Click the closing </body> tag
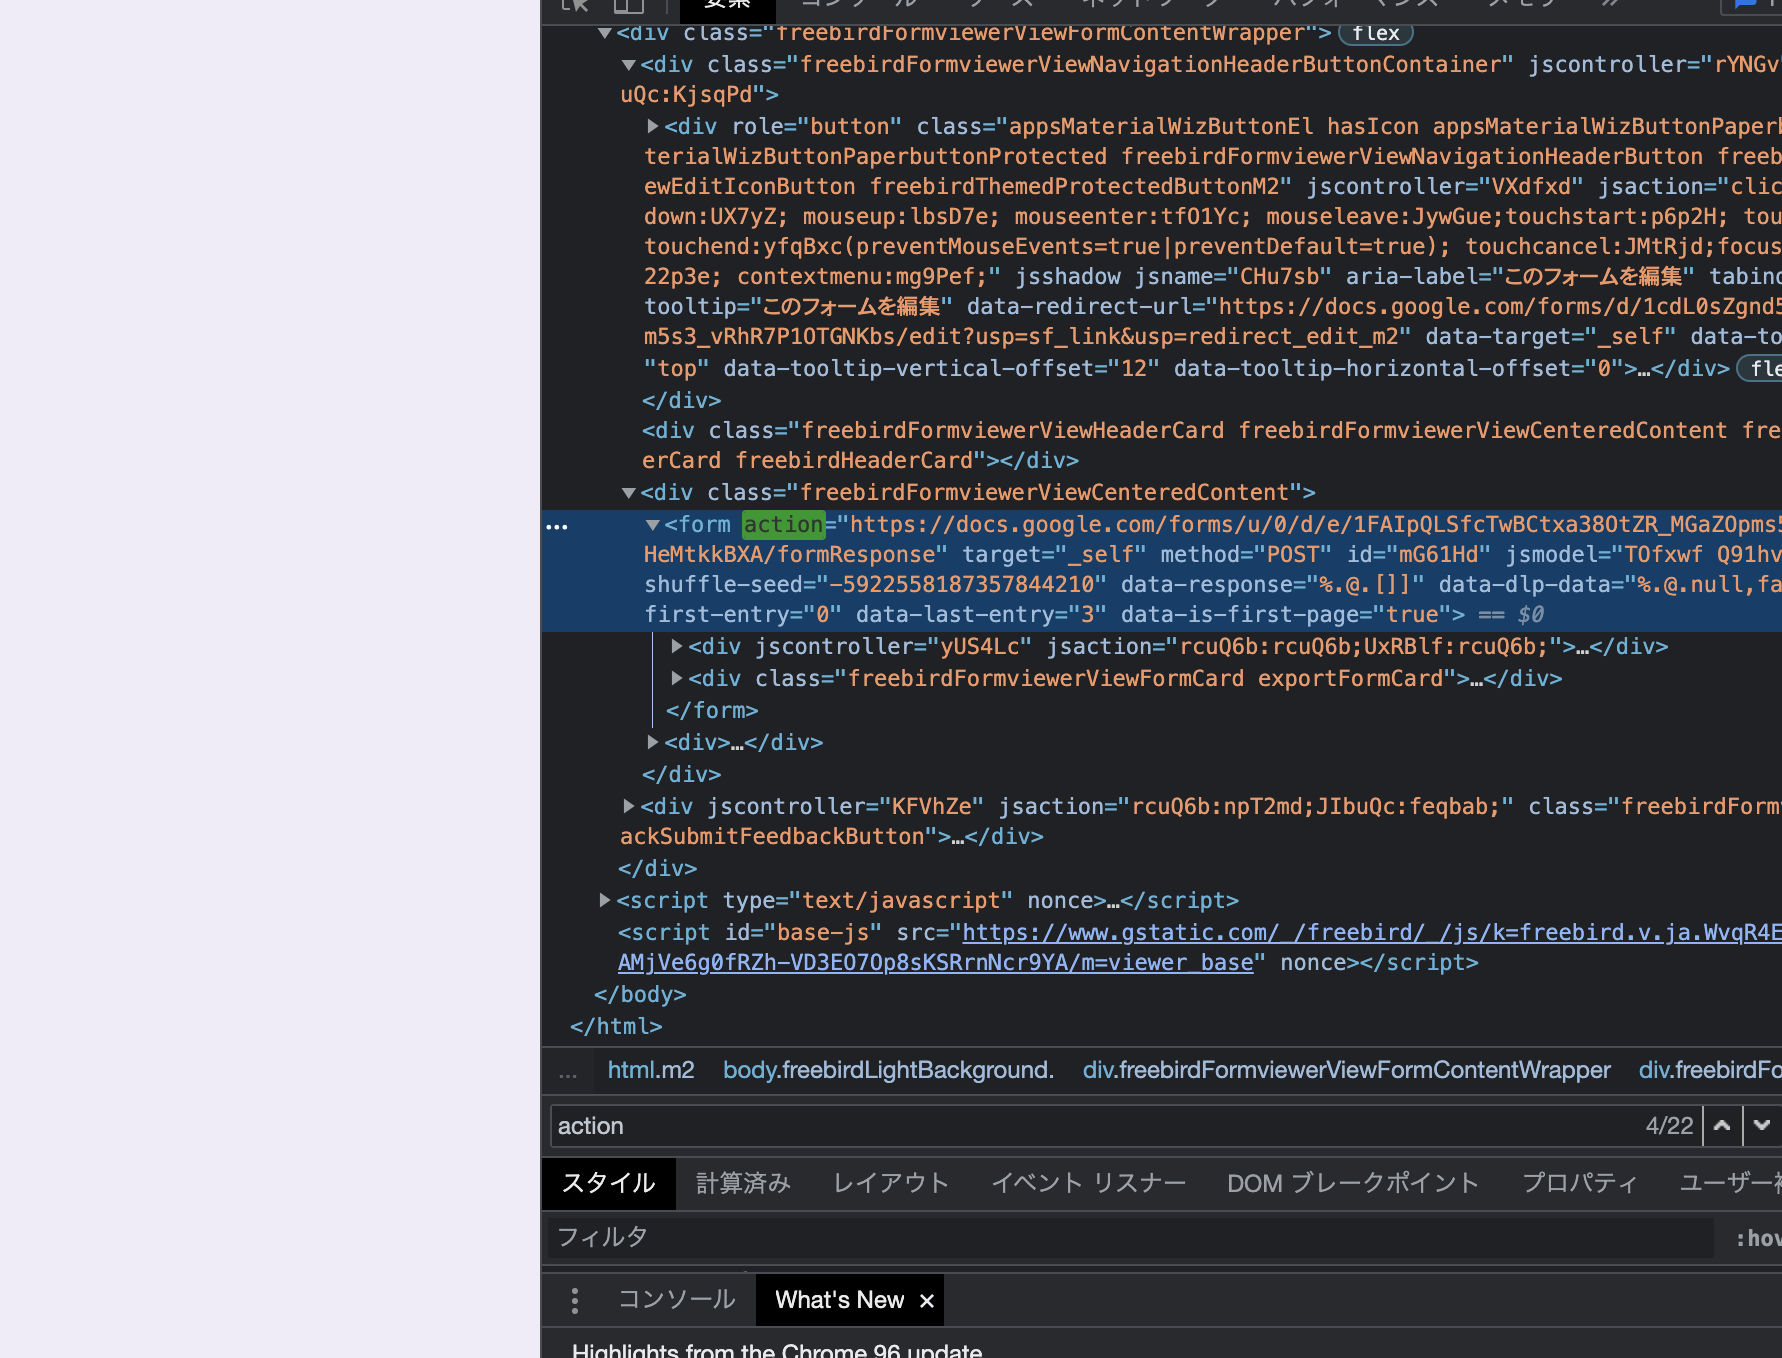Viewport: 1782px width, 1358px height. click(640, 995)
